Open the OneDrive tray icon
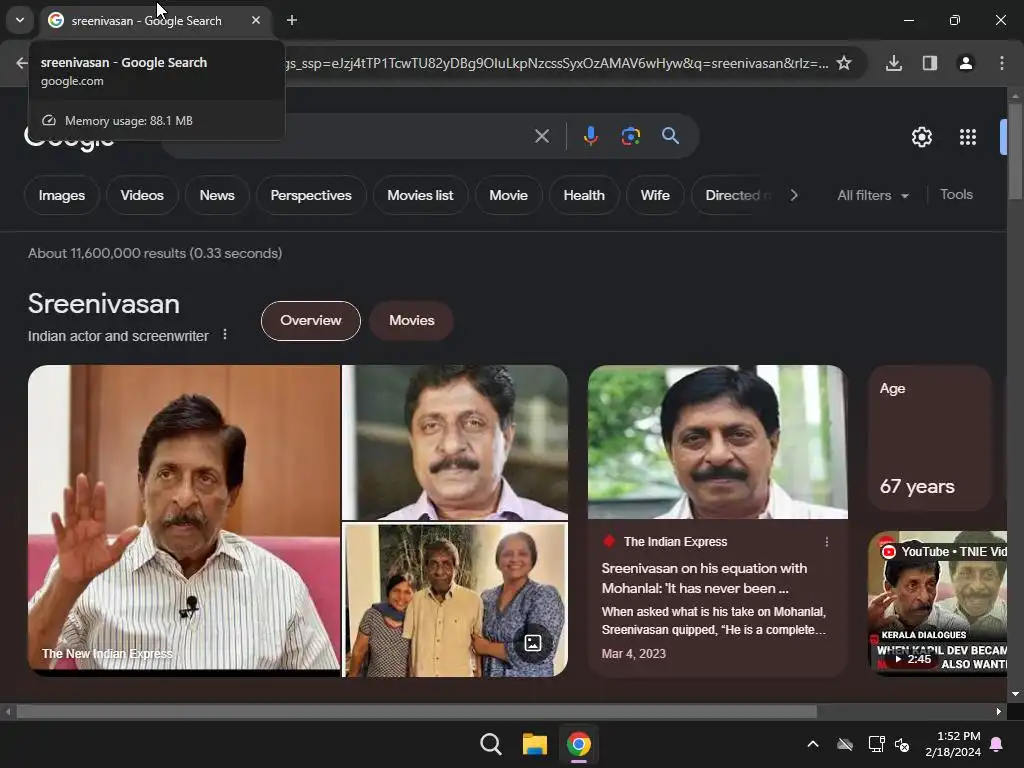The image size is (1024, 768). 845,744
